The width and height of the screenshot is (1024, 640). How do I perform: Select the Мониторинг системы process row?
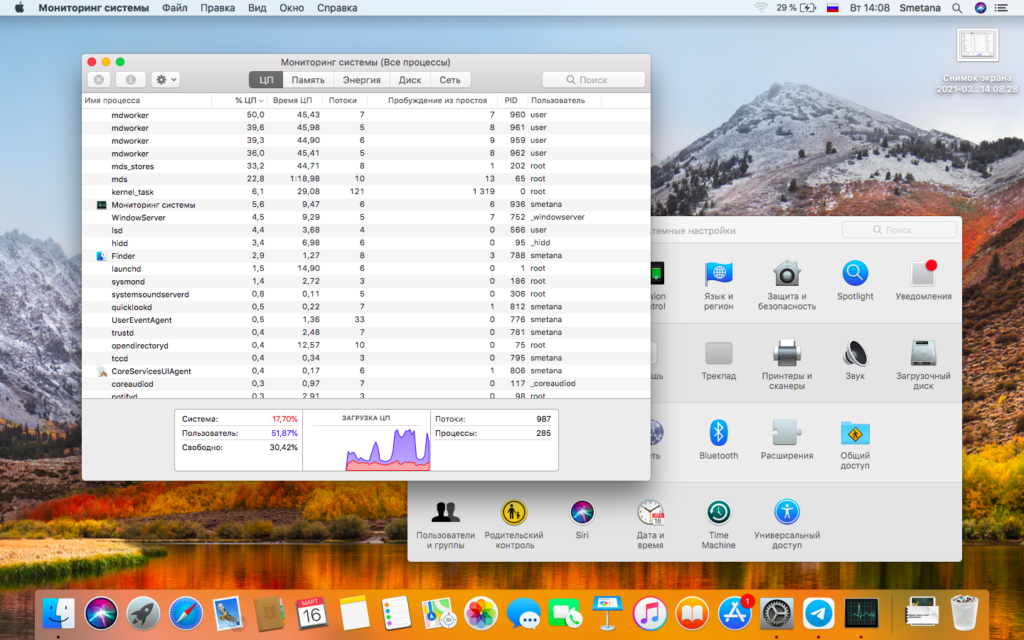point(366,204)
